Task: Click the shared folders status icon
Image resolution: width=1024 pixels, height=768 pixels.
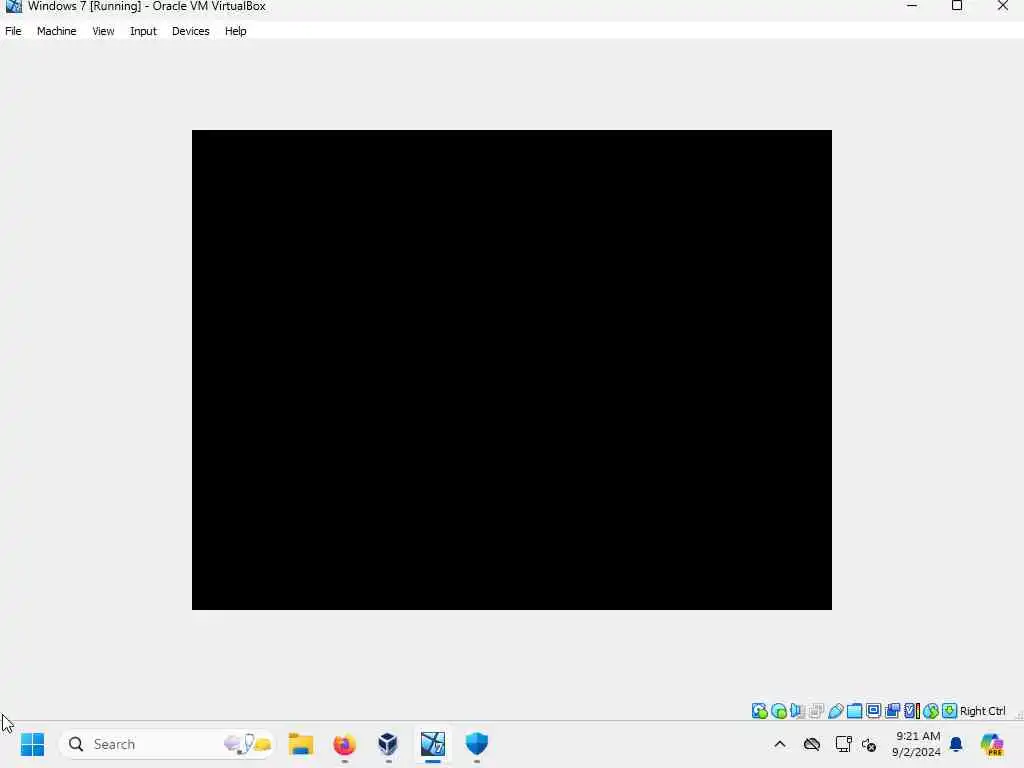Action: [854, 711]
